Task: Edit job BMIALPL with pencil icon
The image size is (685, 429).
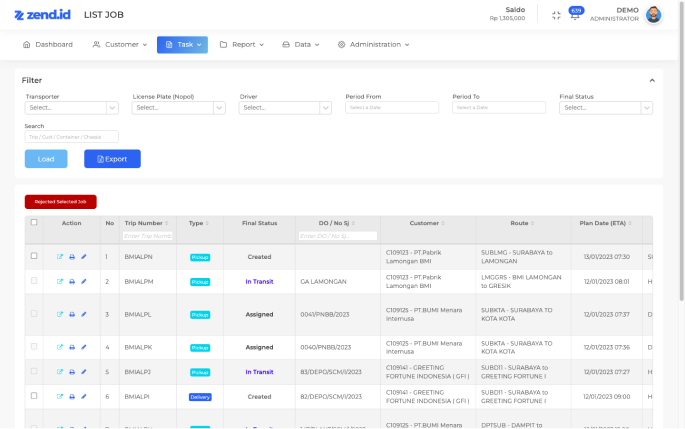Action: [84, 314]
